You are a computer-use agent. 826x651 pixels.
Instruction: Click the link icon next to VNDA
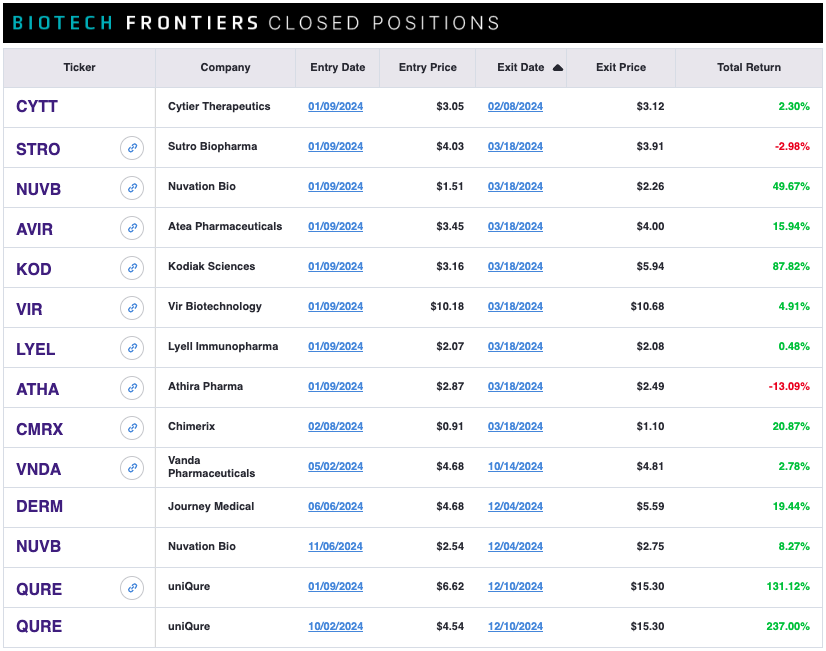pyautogui.click(x=132, y=468)
